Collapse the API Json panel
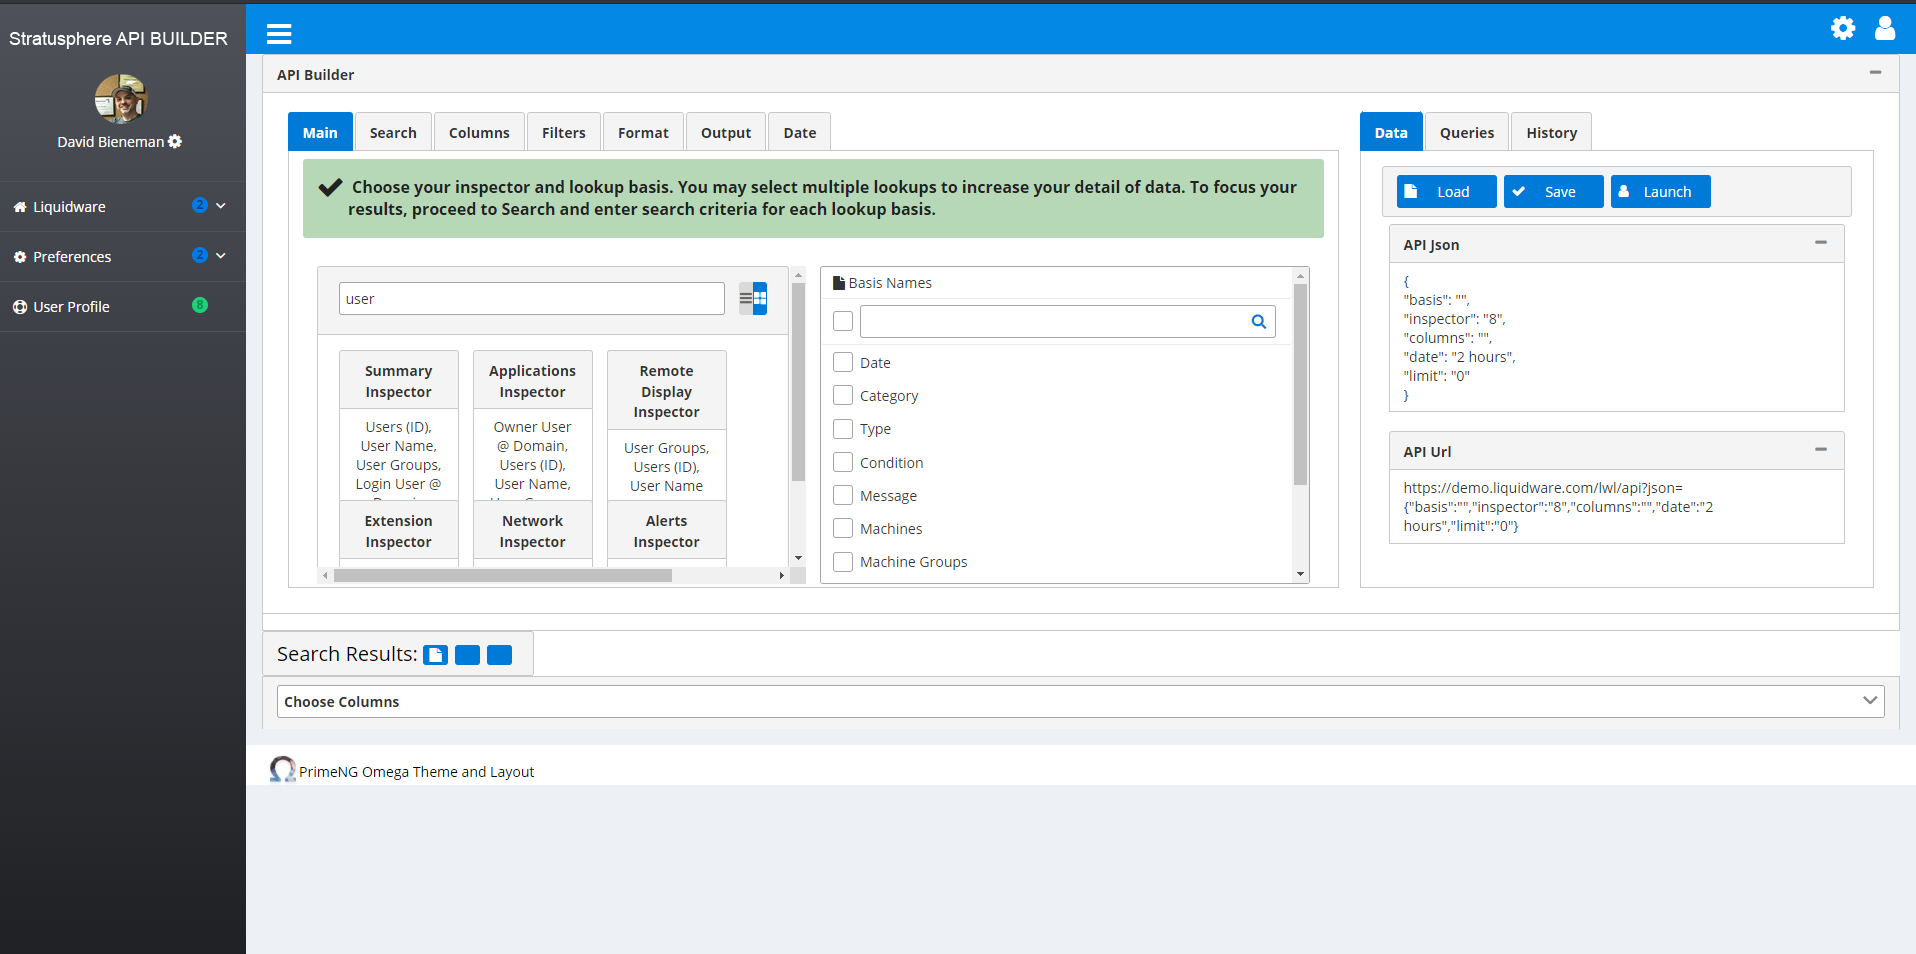1916x954 pixels. click(1821, 243)
